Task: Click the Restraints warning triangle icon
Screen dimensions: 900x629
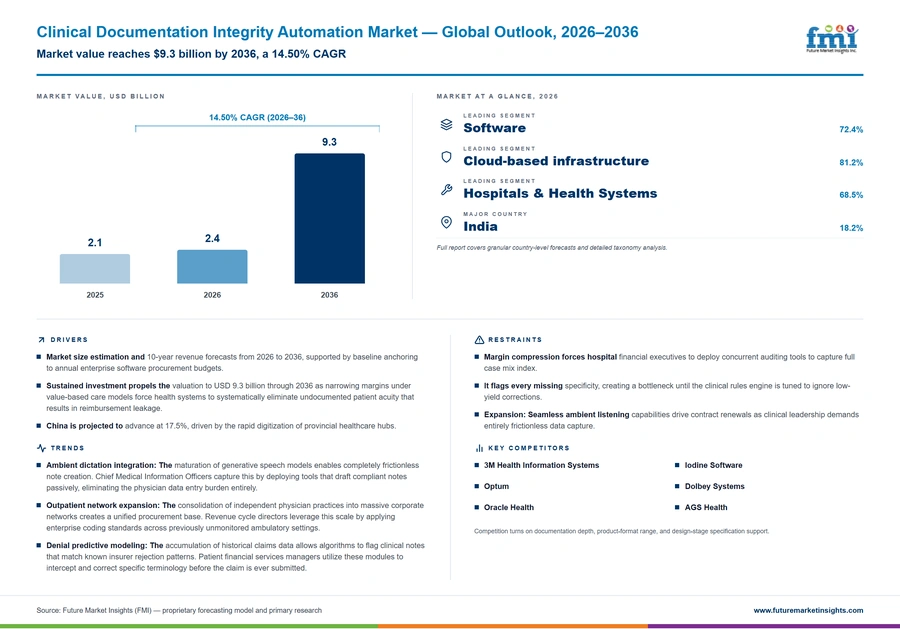Action: 479,340
